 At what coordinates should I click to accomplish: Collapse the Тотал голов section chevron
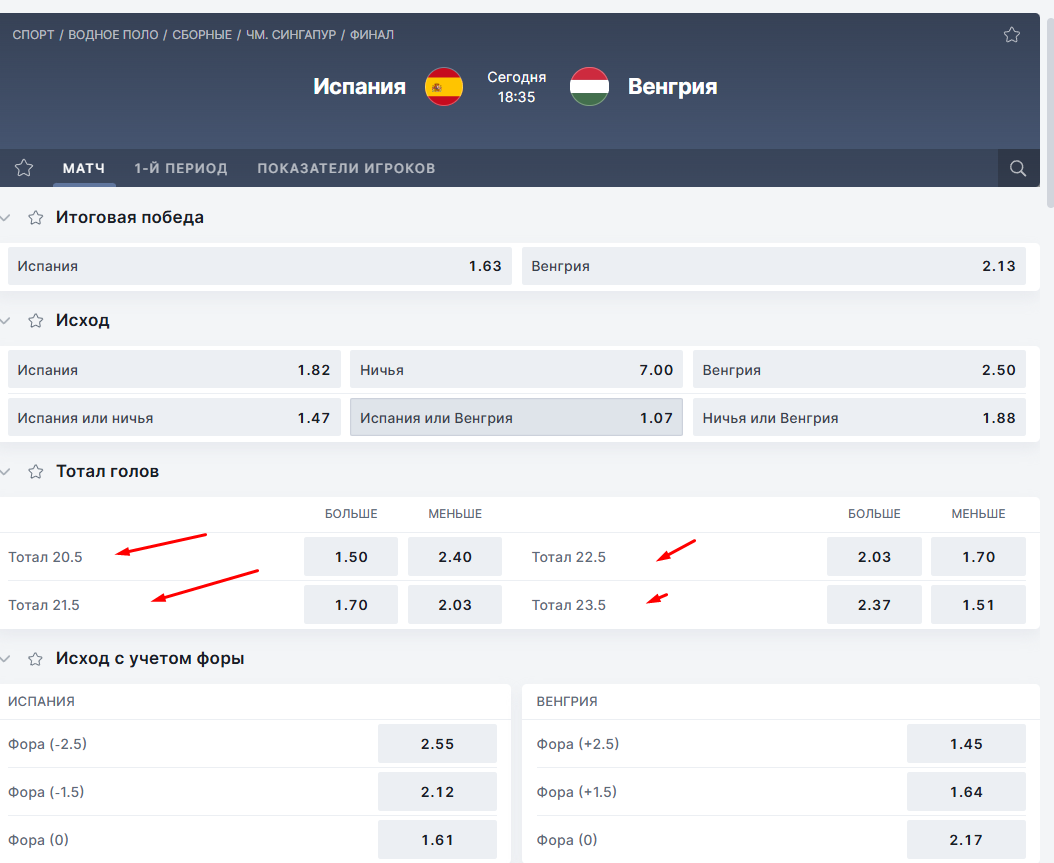coord(5,472)
